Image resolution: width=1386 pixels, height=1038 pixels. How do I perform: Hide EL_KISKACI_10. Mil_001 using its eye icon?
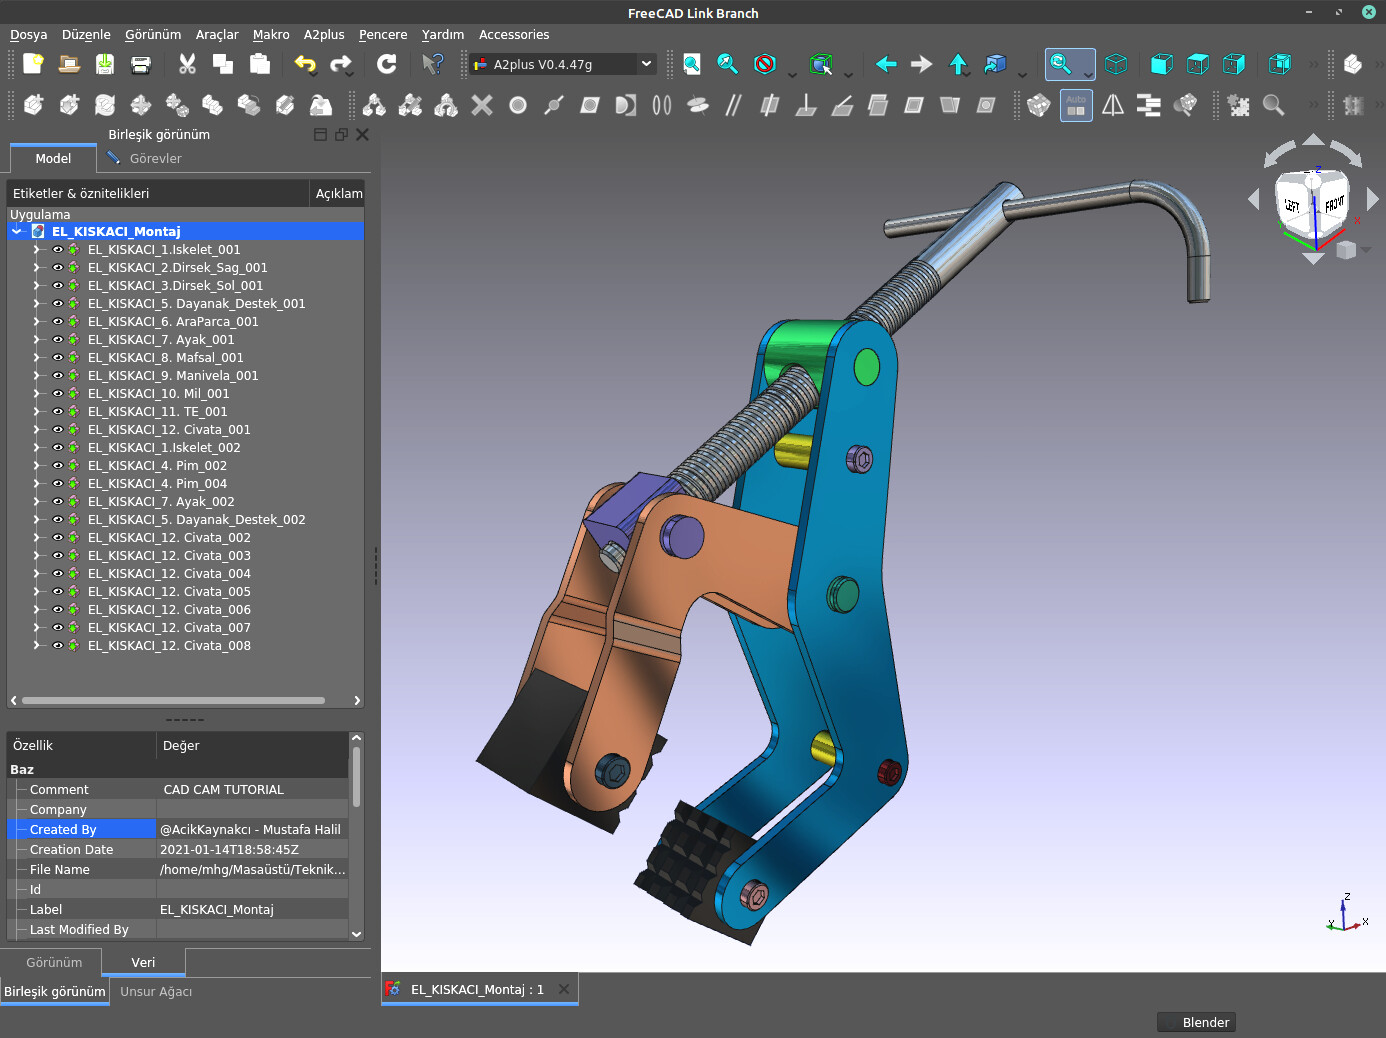click(x=58, y=394)
